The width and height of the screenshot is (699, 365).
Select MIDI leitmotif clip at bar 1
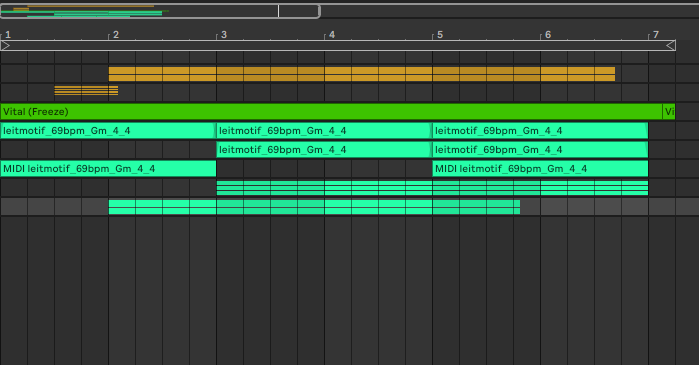[x=108, y=168]
